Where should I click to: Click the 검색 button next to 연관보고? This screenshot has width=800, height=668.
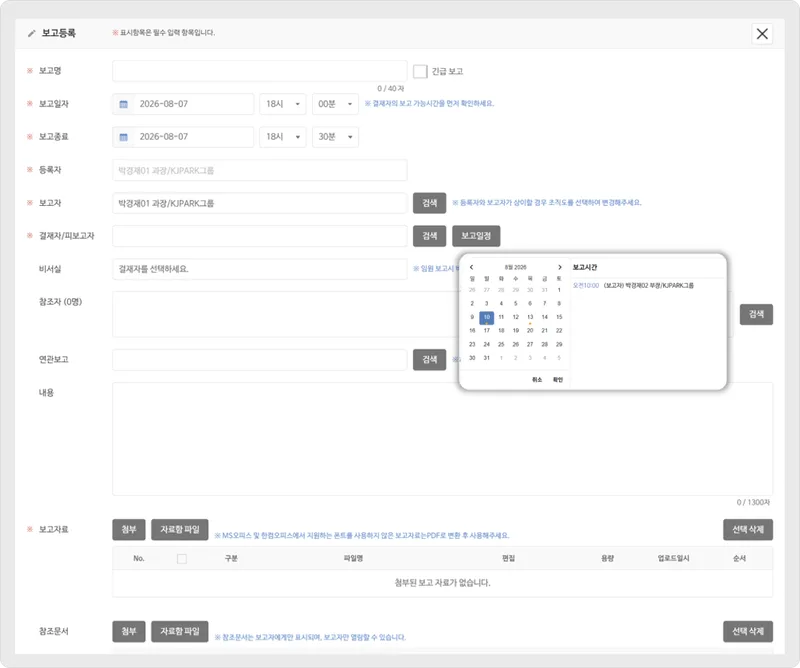click(x=430, y=360)
